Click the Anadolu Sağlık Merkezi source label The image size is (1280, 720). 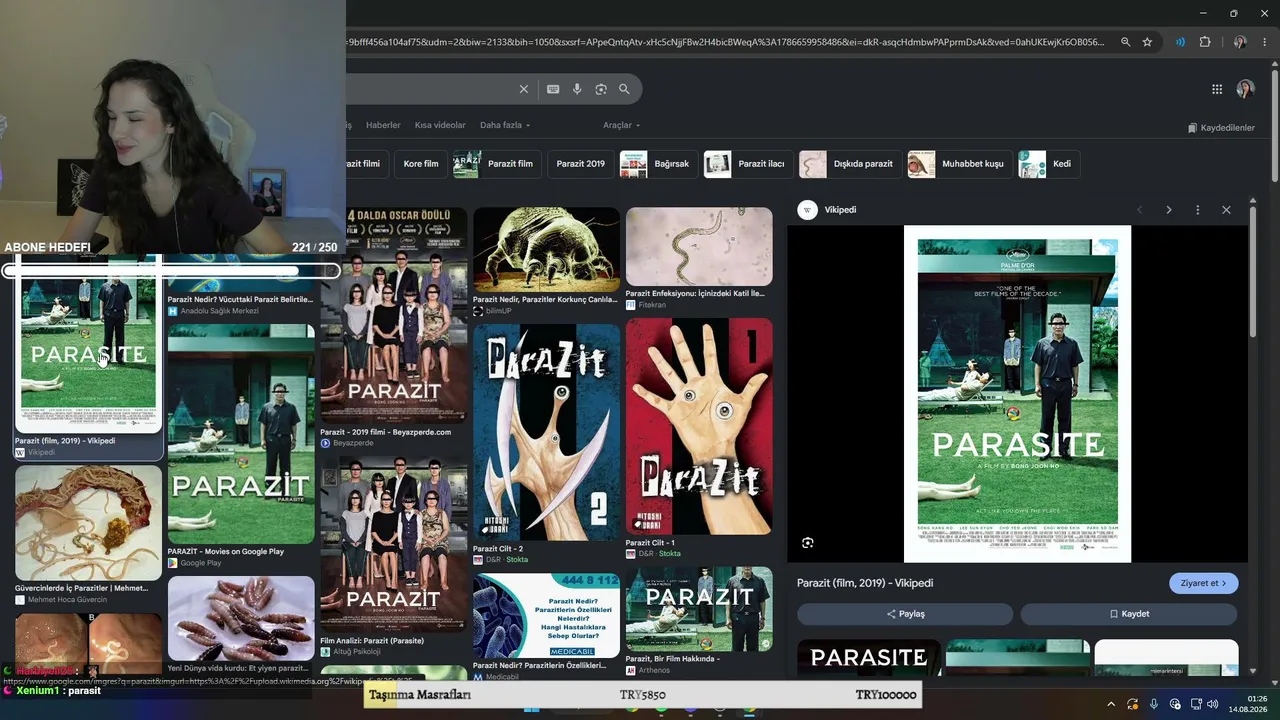coord(219,311)
